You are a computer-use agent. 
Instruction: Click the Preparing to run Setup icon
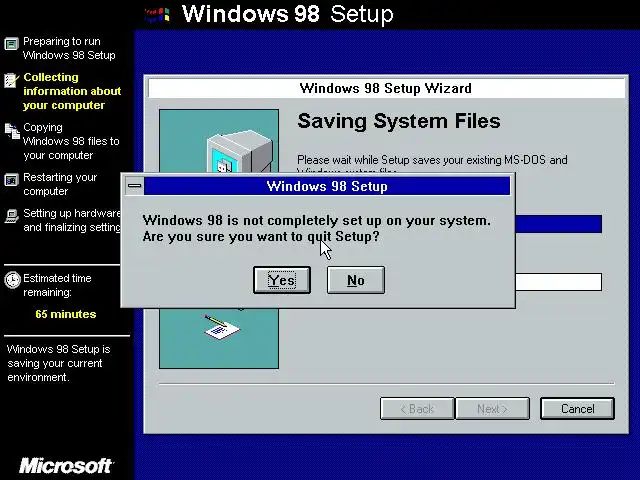tap(11, 43)
